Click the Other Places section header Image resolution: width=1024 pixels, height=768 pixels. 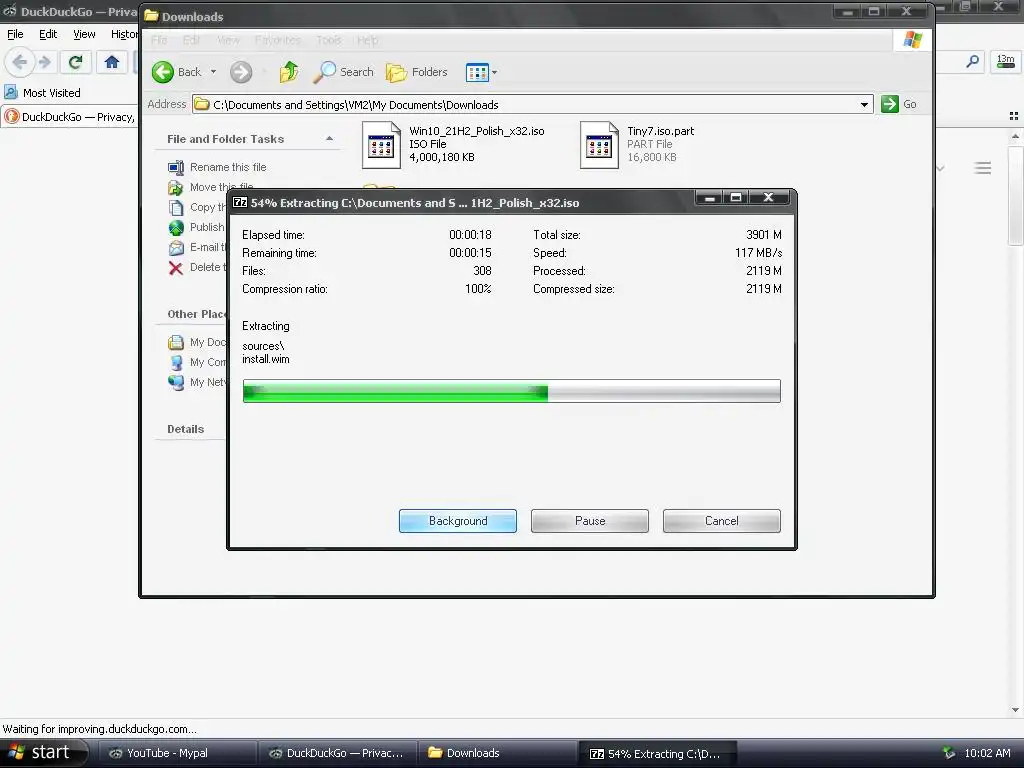[197, 314]
